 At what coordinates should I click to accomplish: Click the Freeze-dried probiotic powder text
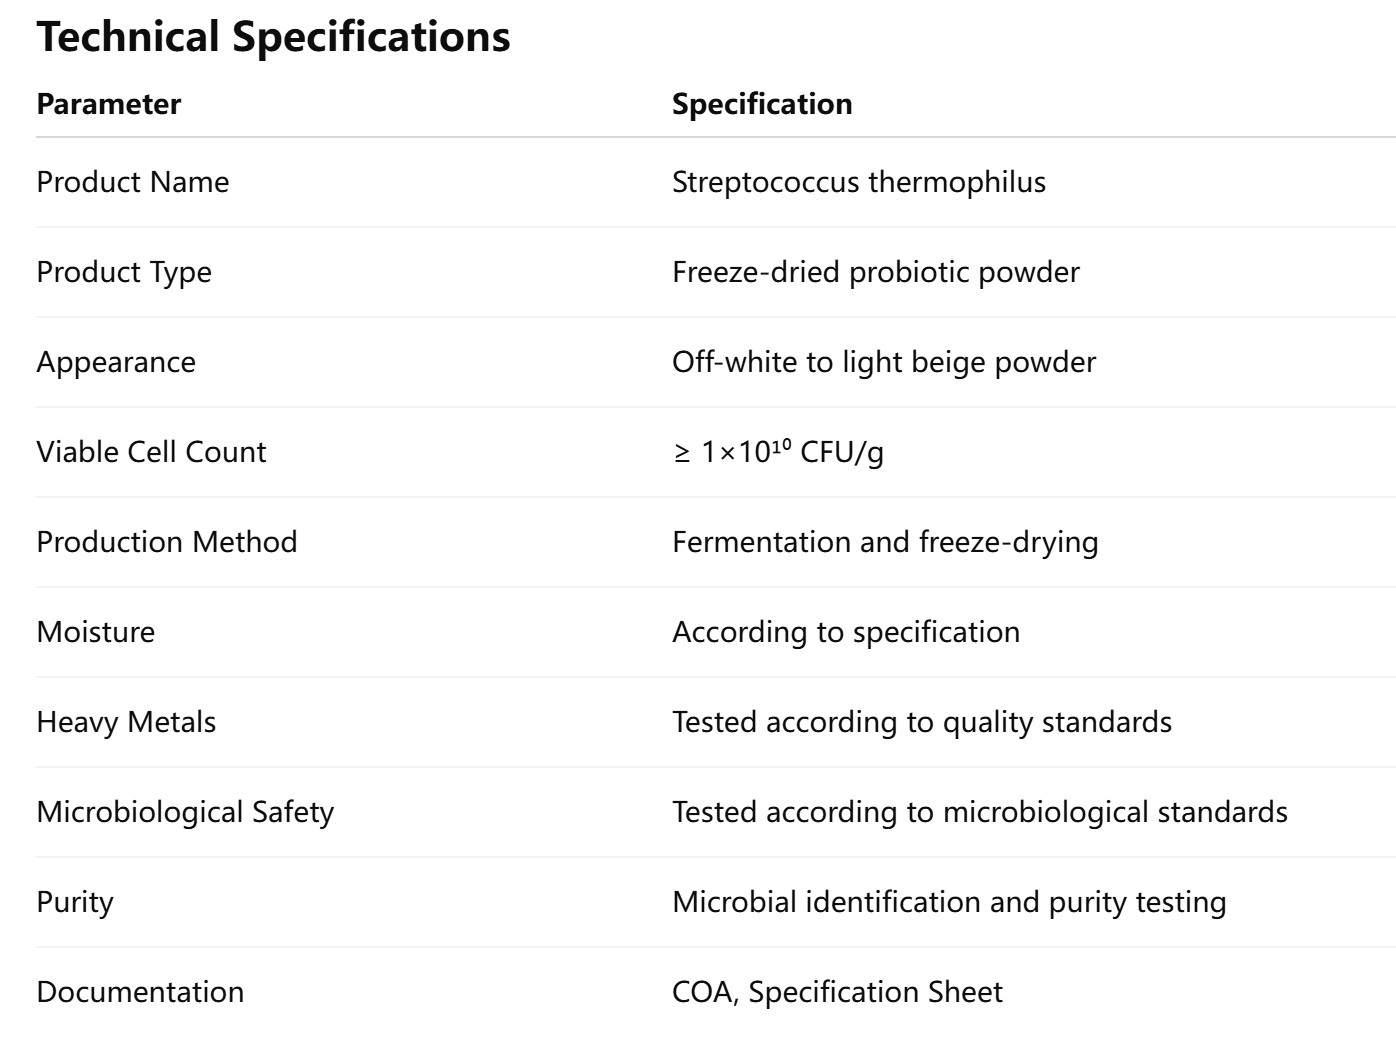876,272
